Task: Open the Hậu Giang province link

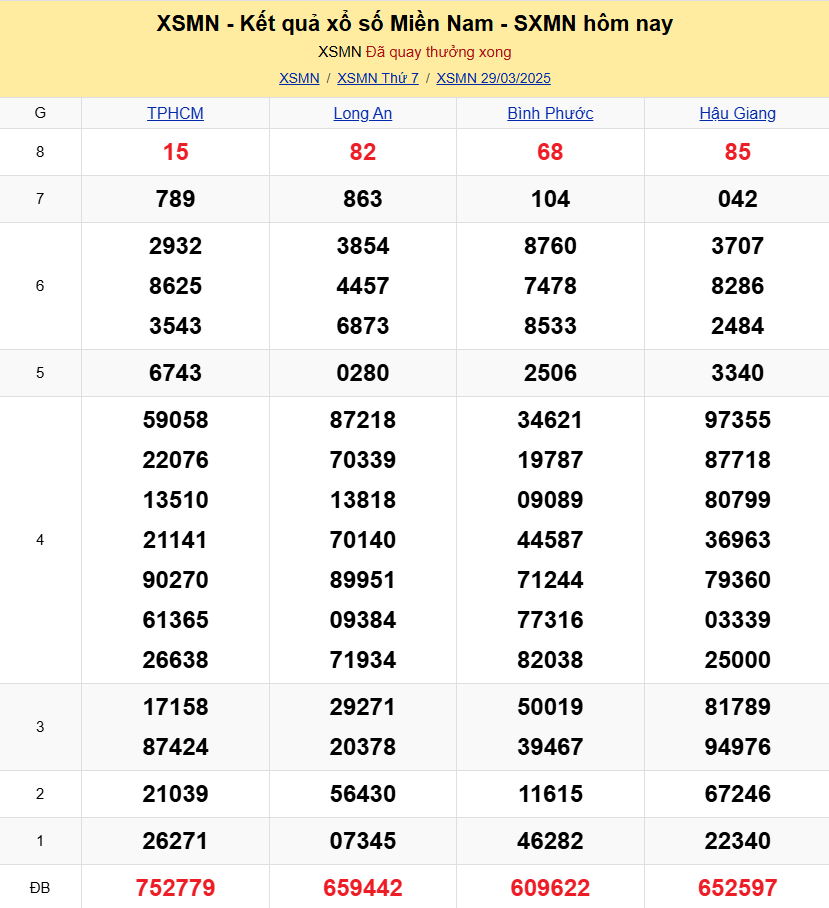Action: tap(737, 113)
